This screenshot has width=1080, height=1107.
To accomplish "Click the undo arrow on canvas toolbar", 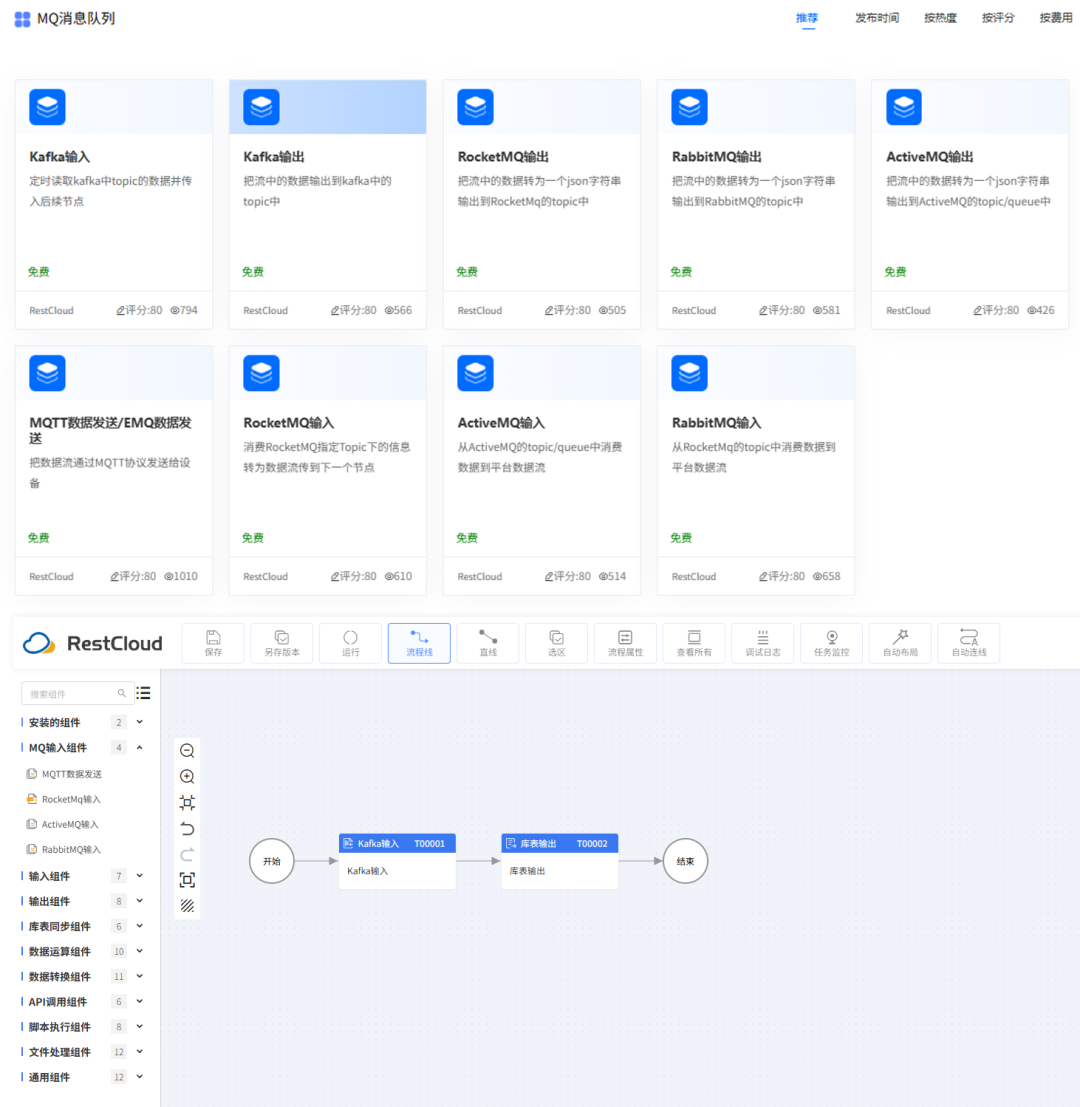I will pyautogui.click(x=187, y=829).
